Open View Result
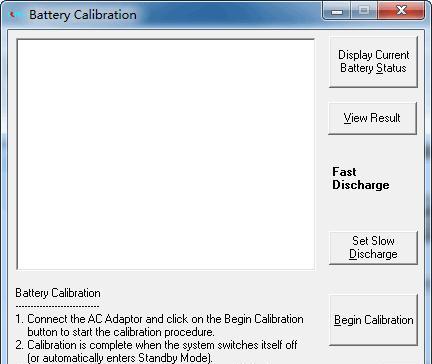 [372, 118]
